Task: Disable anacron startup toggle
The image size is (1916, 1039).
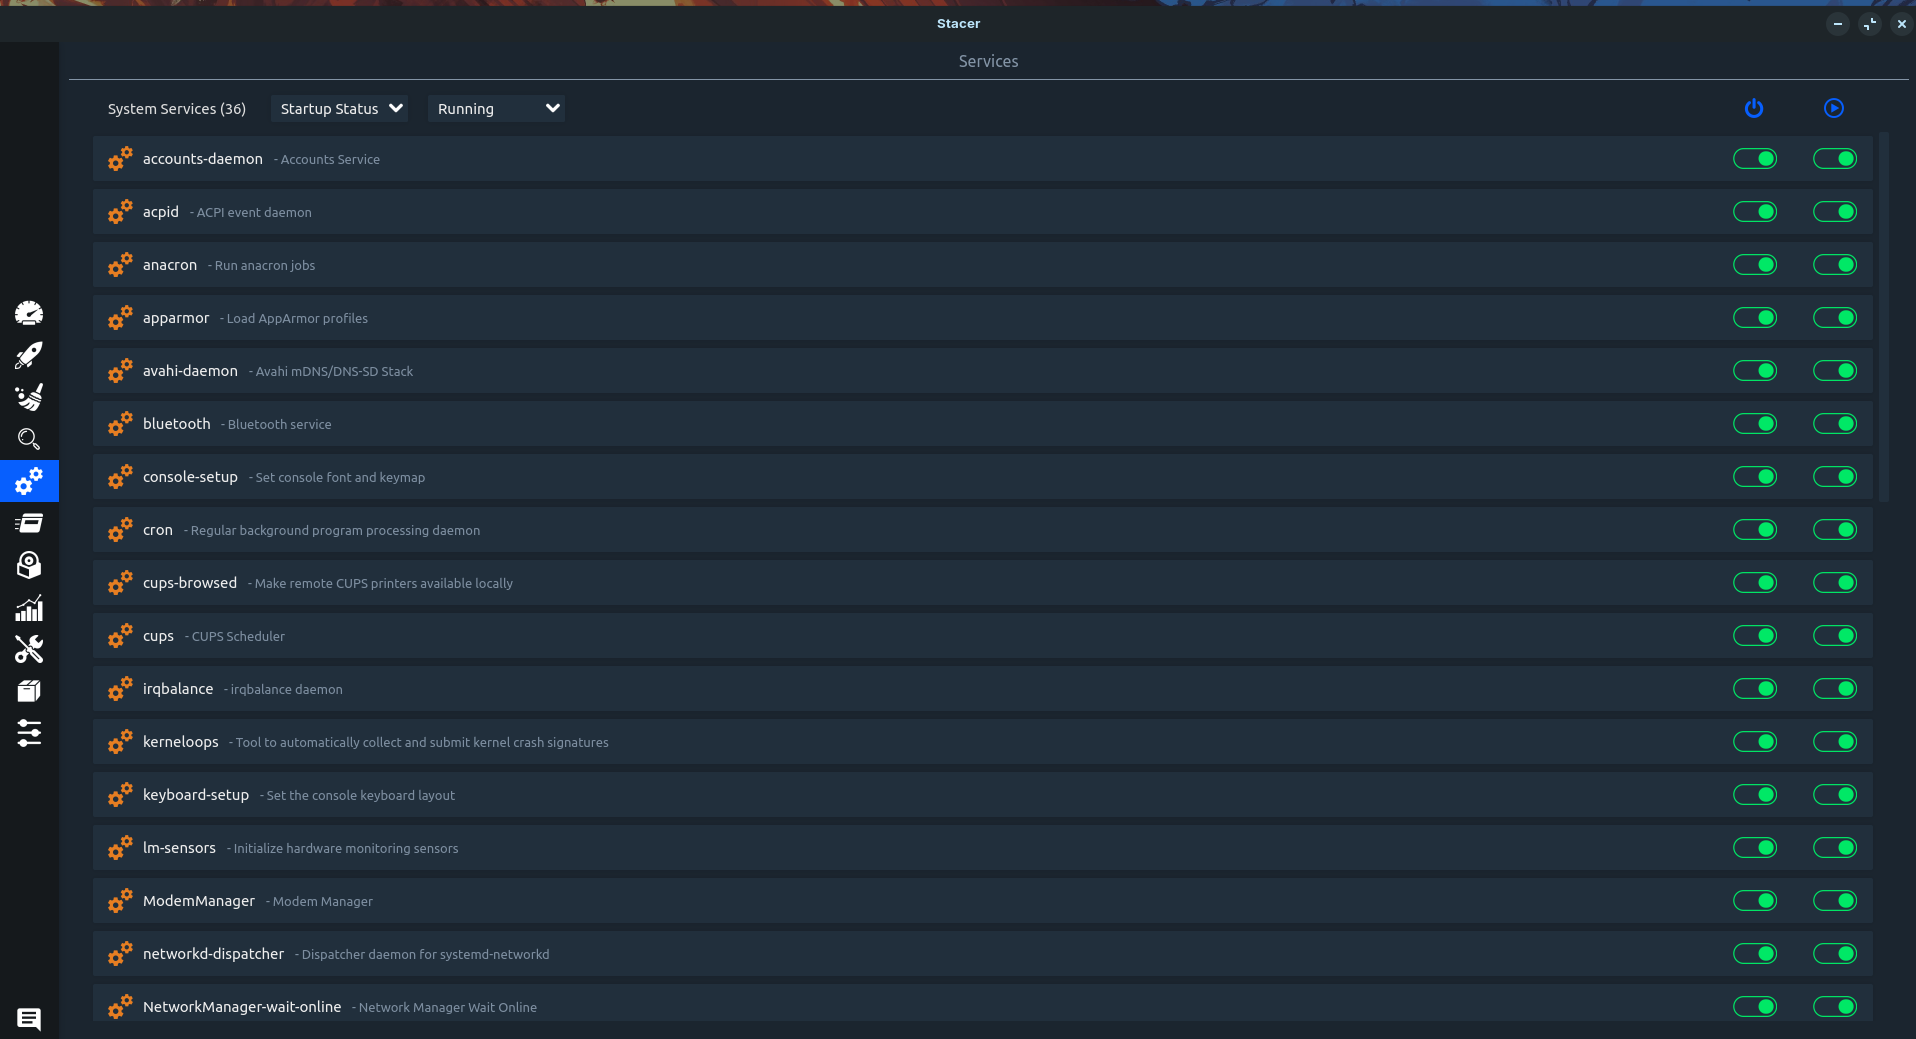Action: [1755, 264]
